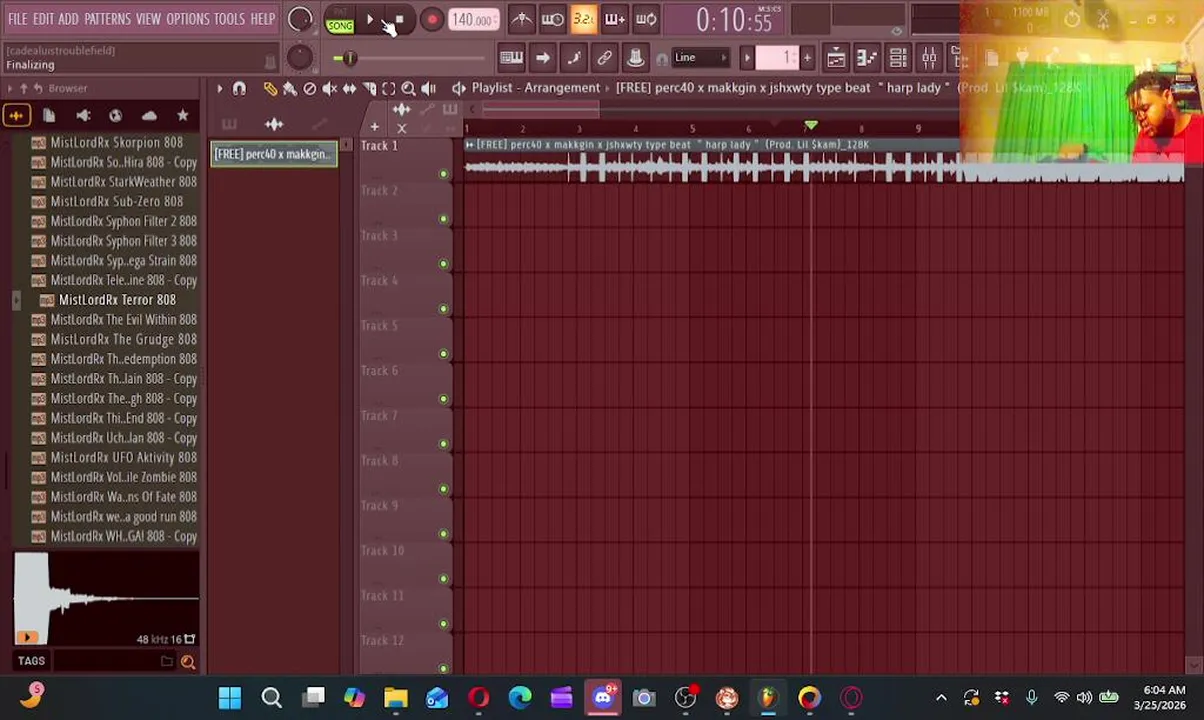Select the Paint brush tool in playlist
This screenshot has width=1204, height=720.
290,89
